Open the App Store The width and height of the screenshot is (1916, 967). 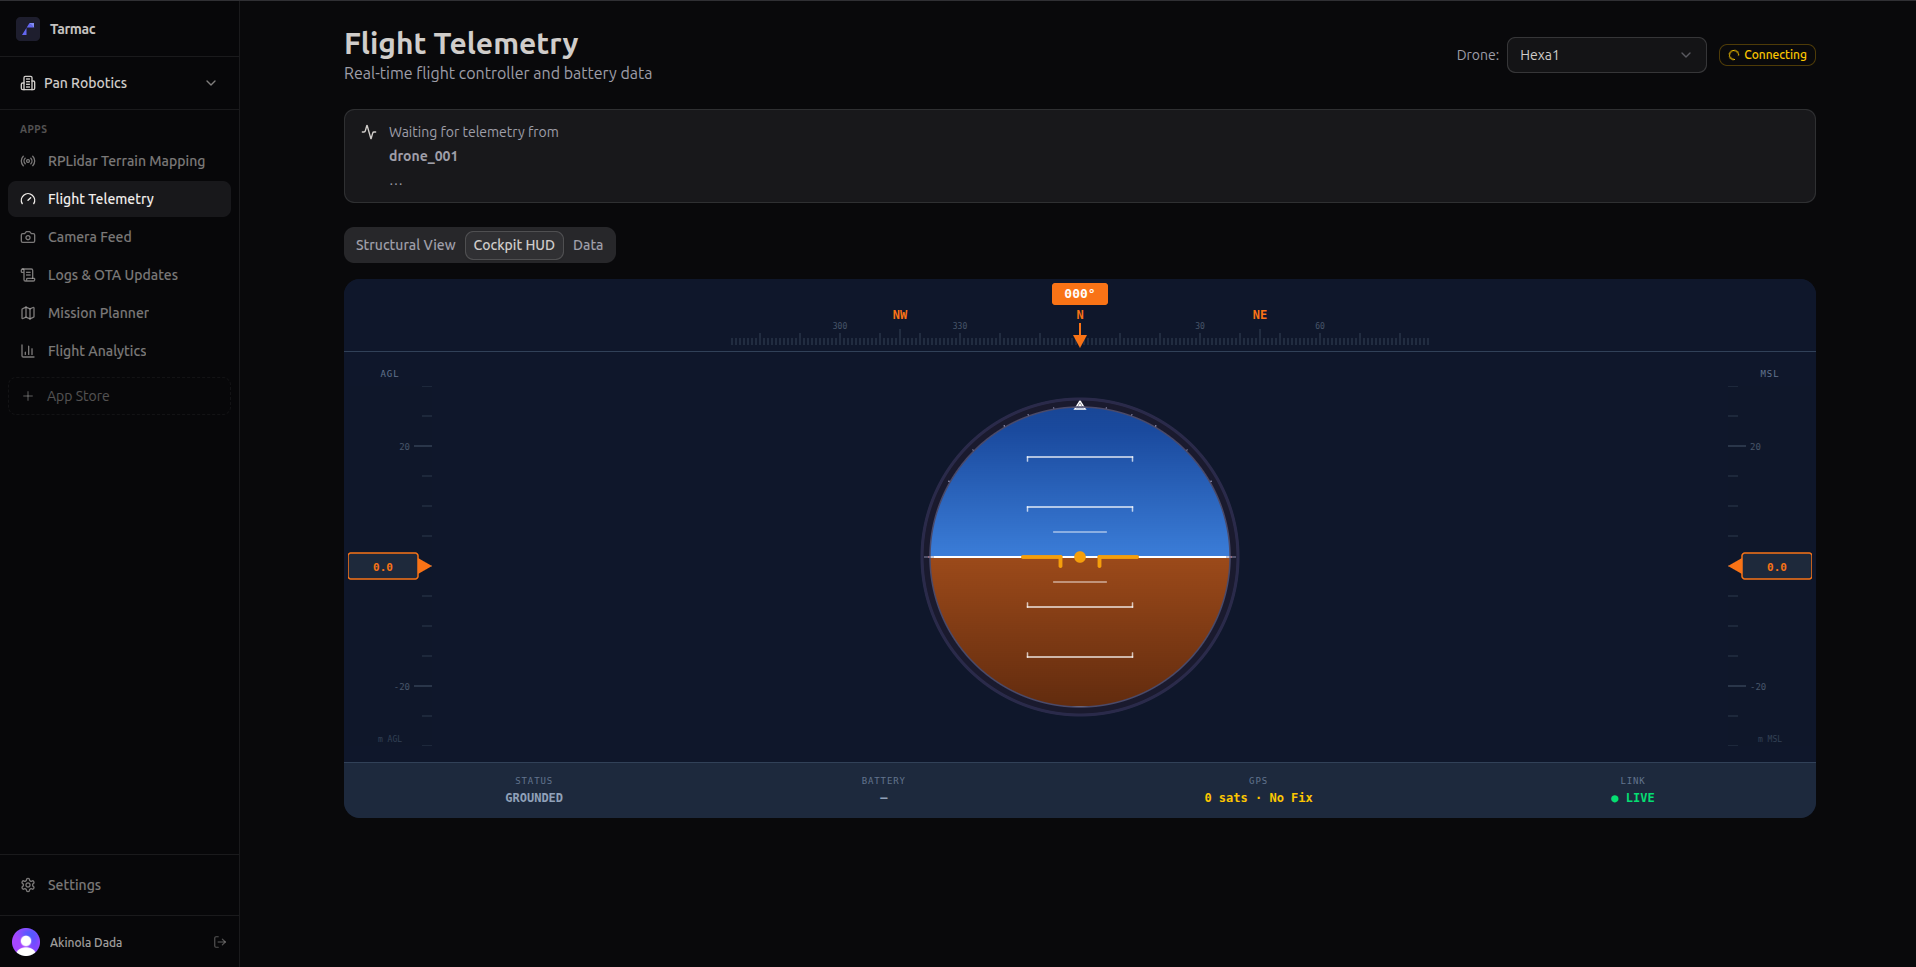coord(119,396)
